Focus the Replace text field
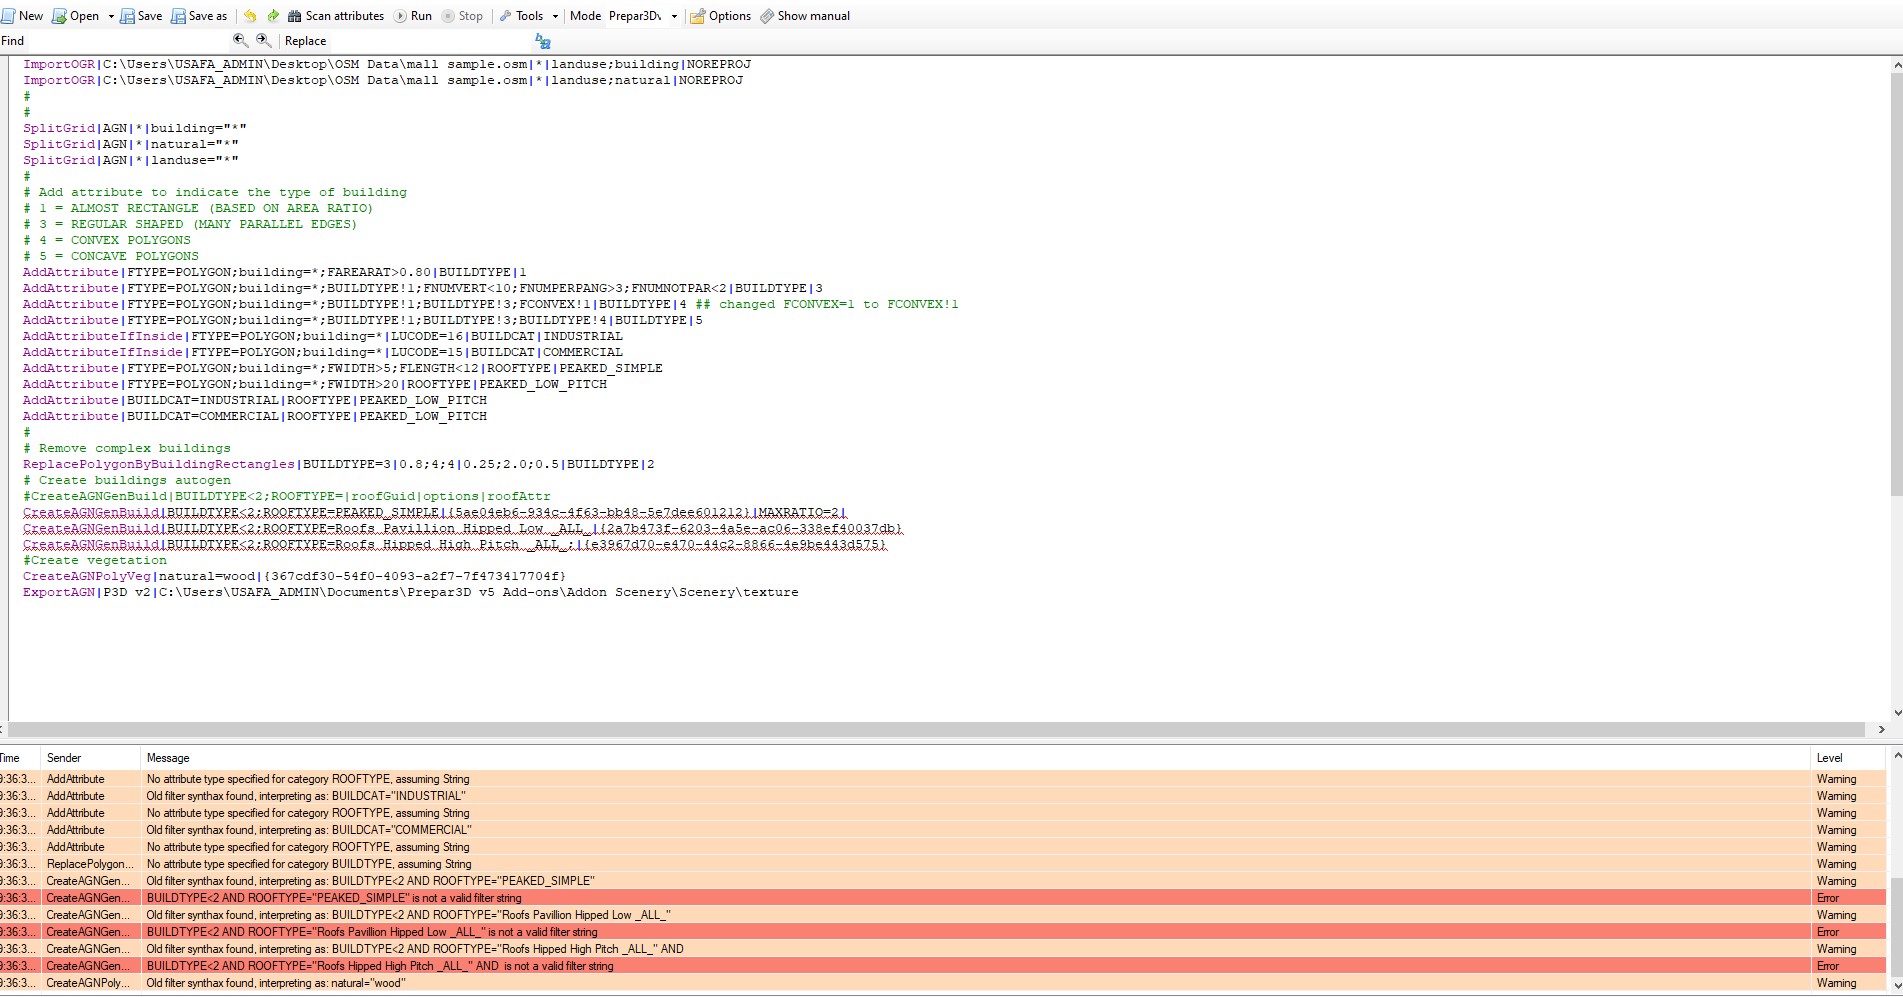Screen dimensions: 1903x997 click(x=430, y=41)
